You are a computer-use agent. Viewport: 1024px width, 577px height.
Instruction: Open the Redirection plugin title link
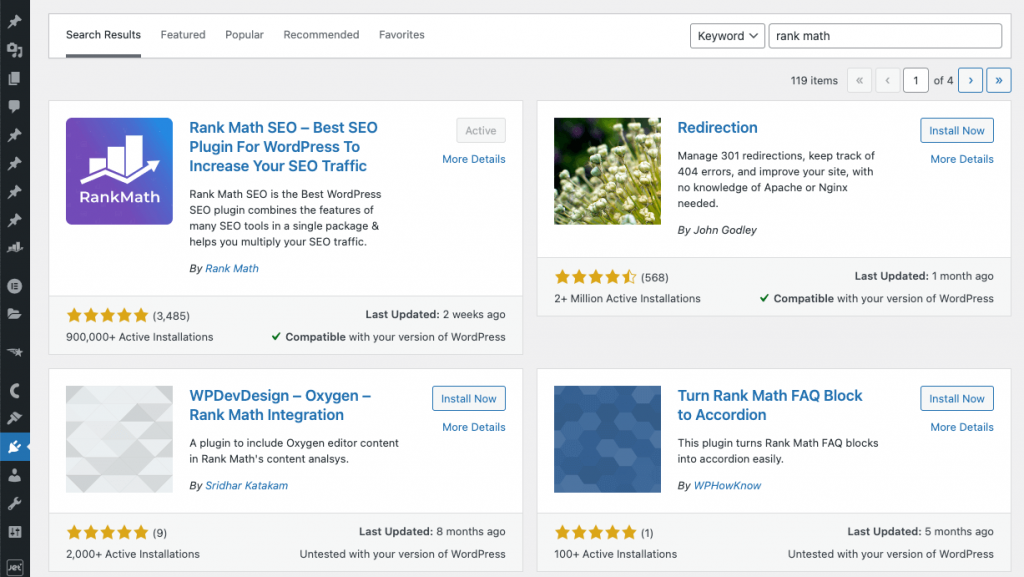(717, 128)
